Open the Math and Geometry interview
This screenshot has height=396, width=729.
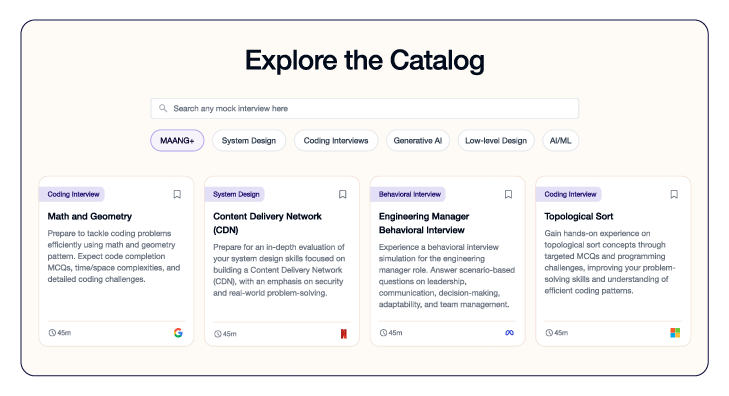[x=90, y=216]
